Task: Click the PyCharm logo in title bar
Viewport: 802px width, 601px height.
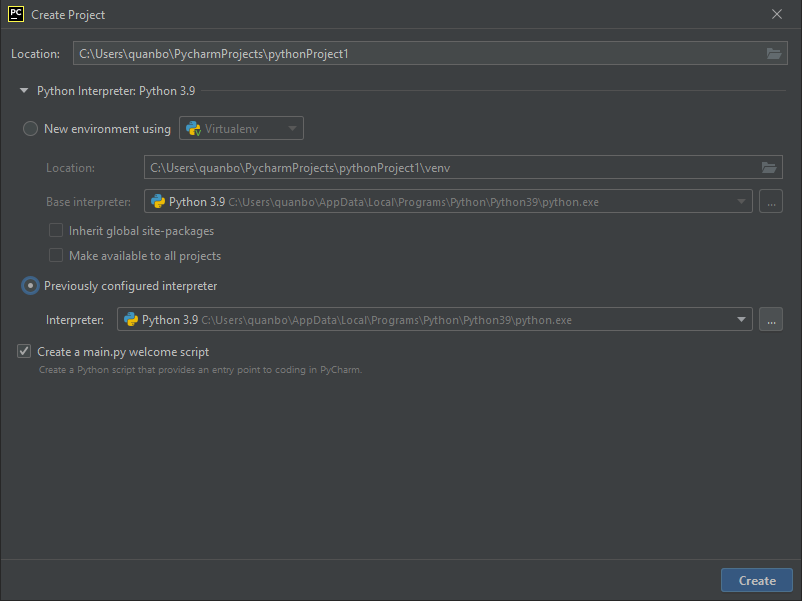Action: (x=16, y=14)
